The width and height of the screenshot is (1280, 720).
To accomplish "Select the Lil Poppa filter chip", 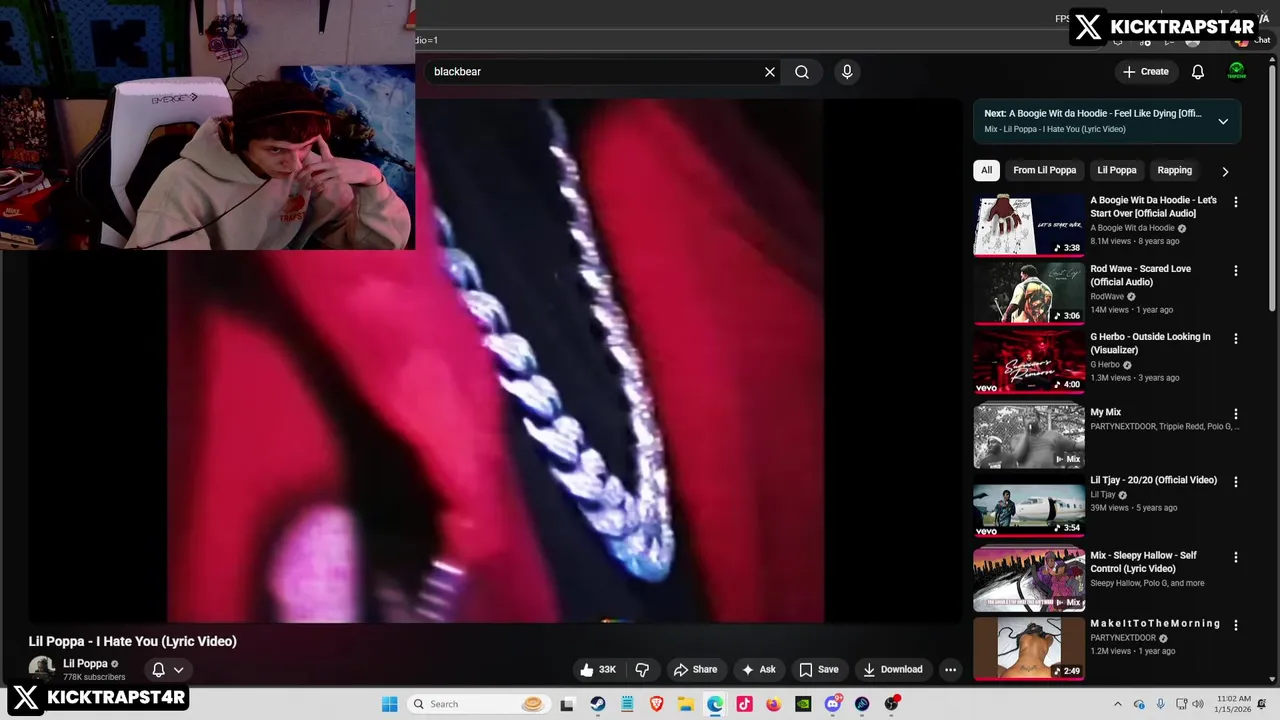I will point(1117,170).
